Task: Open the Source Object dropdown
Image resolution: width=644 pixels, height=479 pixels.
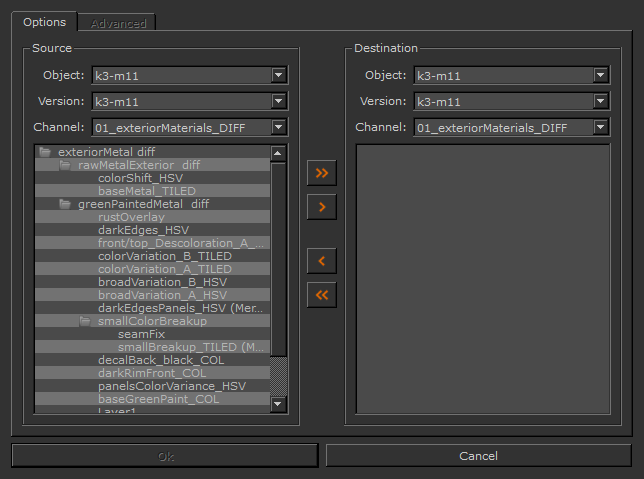Action: (279, 75)
